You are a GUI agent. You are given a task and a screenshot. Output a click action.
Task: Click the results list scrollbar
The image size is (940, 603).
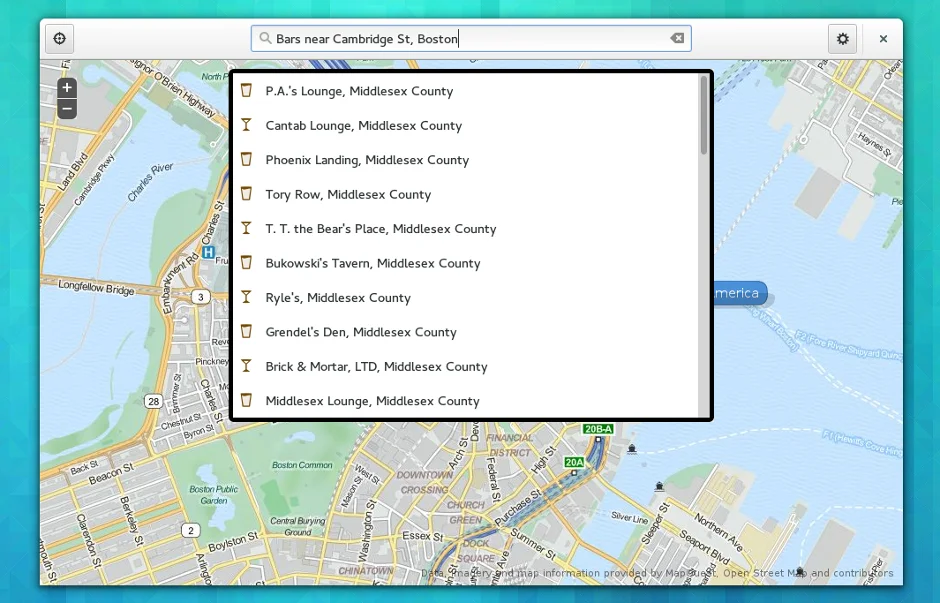click(704, 115)
